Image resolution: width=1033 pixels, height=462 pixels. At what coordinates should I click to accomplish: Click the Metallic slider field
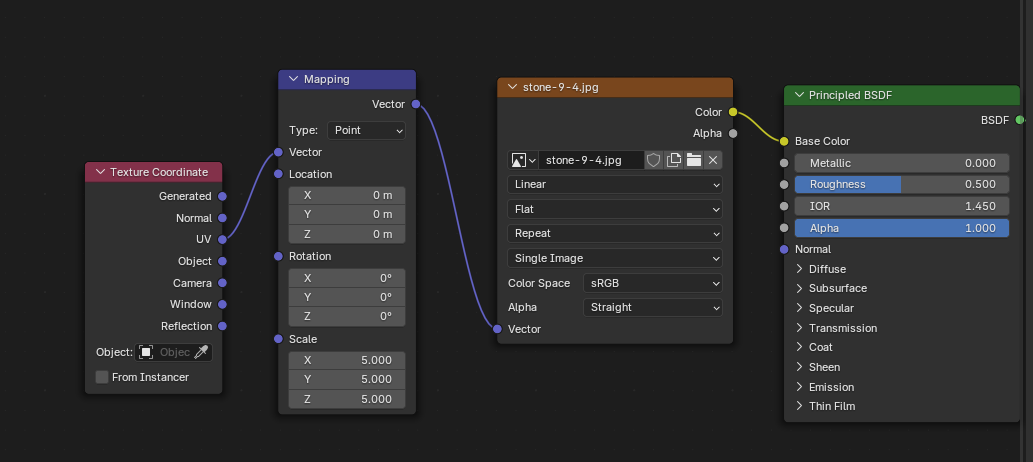(x=902, y=163)
